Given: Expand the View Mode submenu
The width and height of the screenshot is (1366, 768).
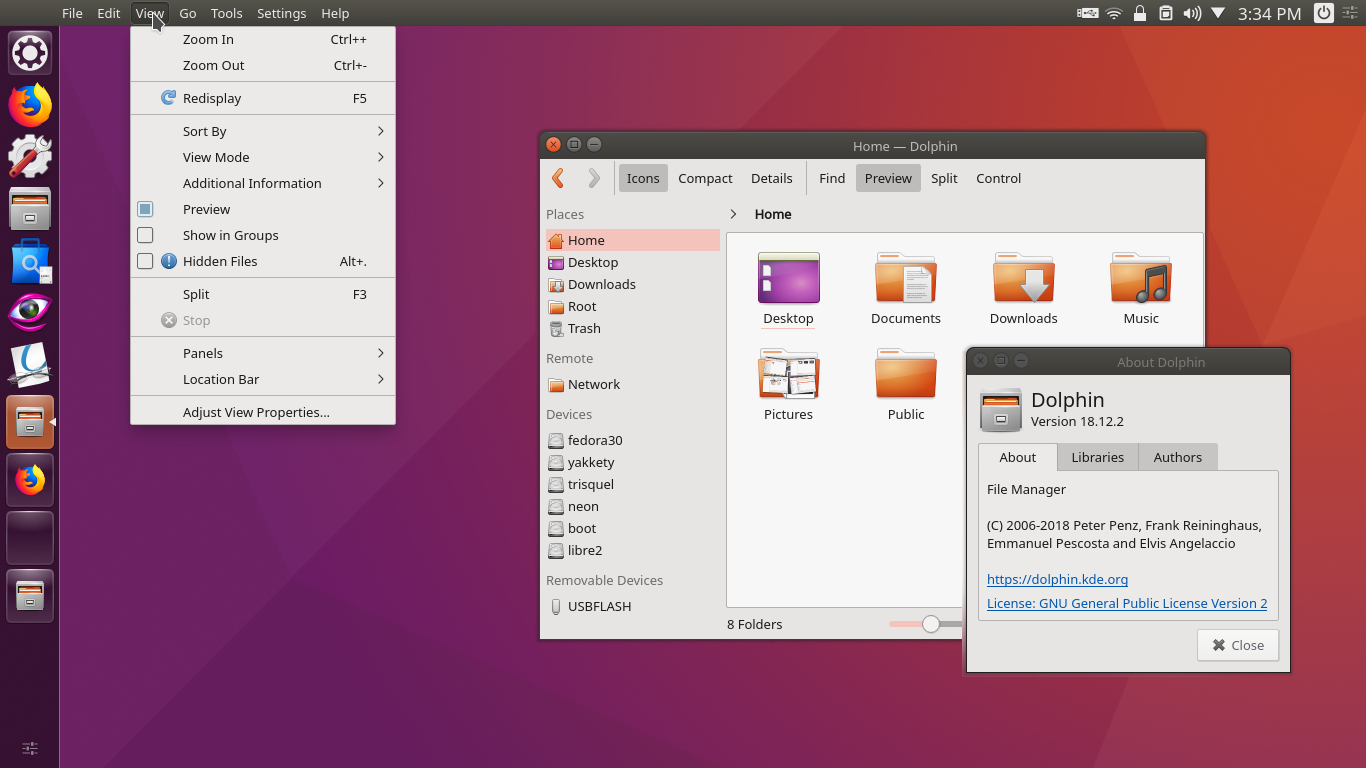Looking at the screenshot, I should [x=263, y=157].
